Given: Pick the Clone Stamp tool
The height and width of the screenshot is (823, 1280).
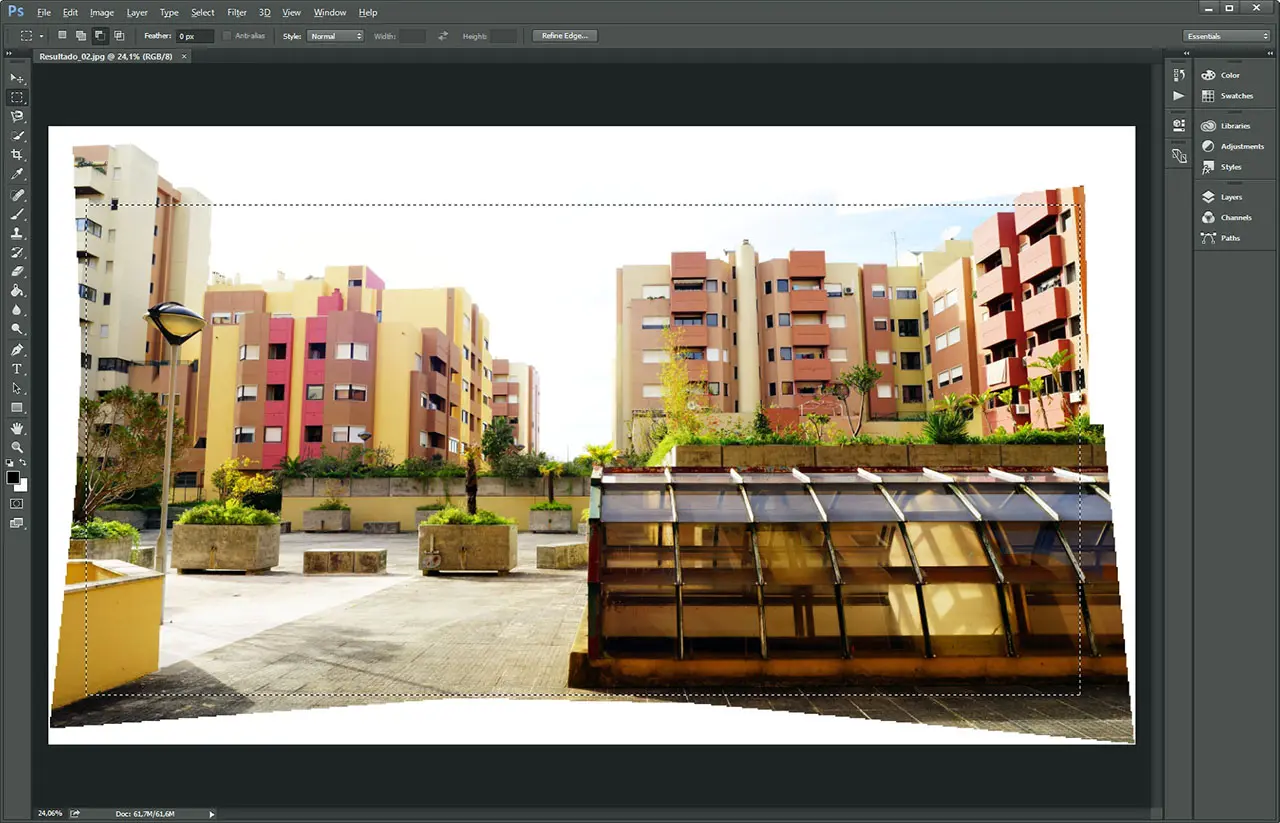Looking at the screenshot, I should (17, 233).
